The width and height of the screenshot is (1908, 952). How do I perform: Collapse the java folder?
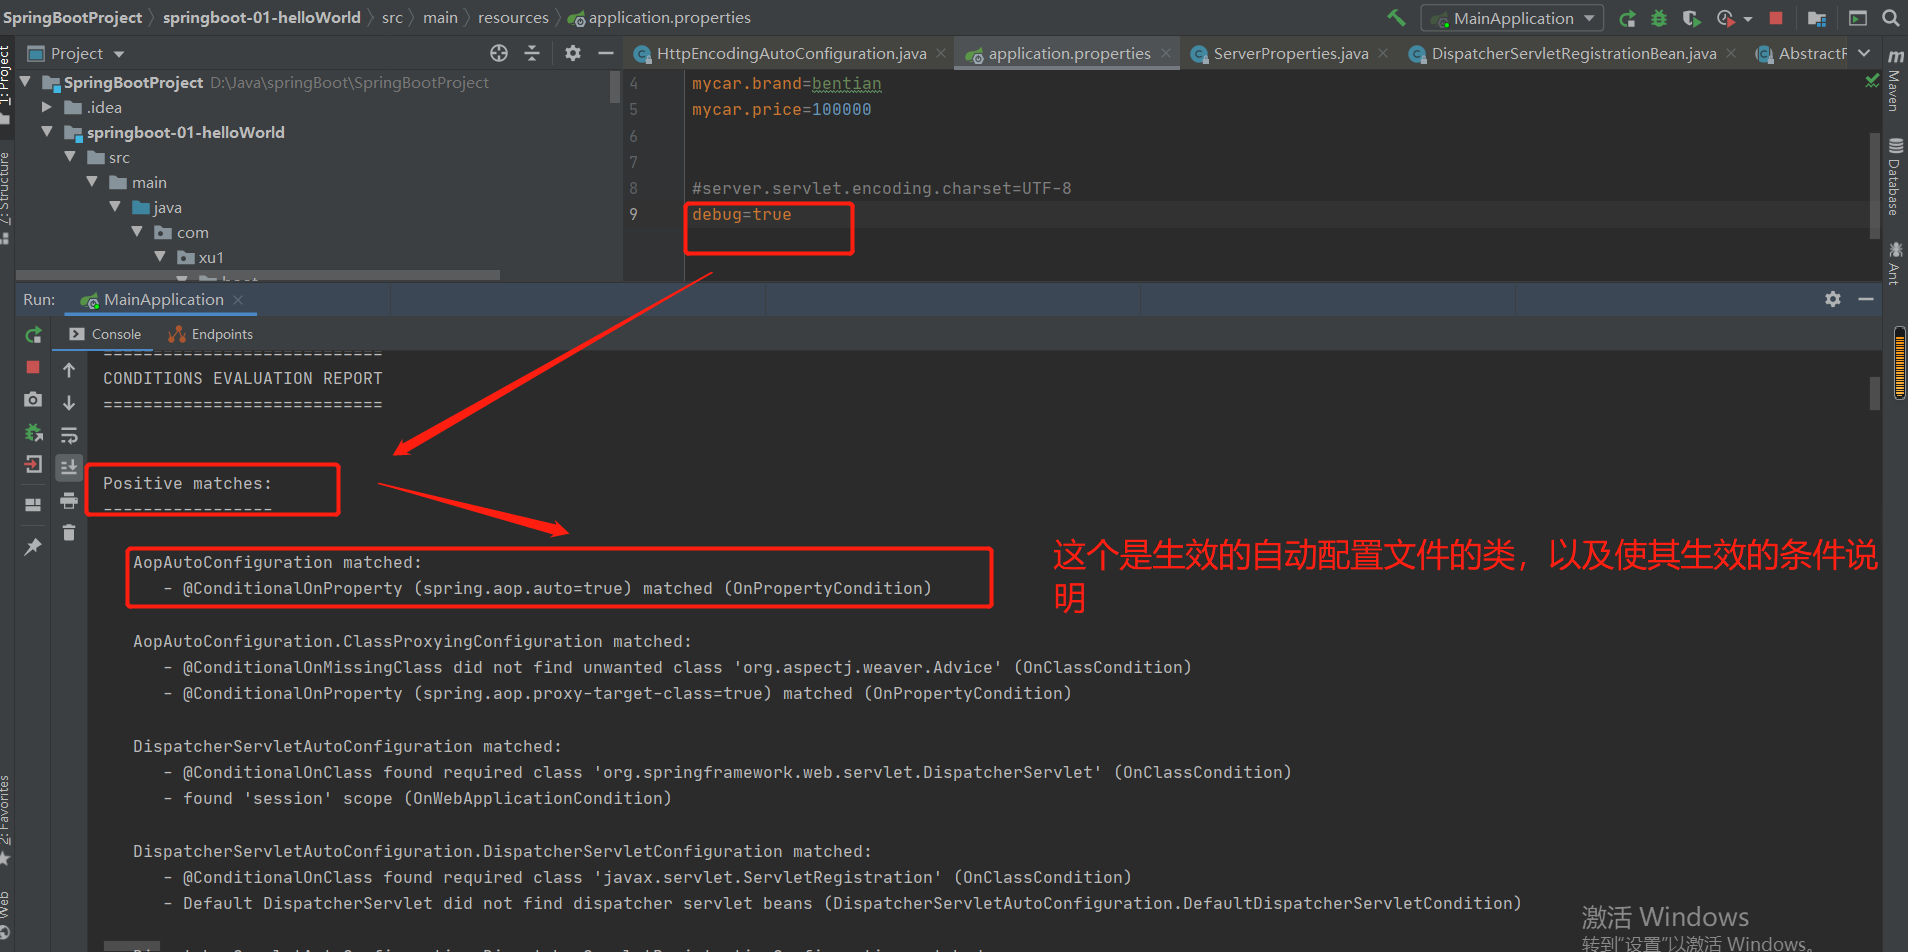[115, 207]
